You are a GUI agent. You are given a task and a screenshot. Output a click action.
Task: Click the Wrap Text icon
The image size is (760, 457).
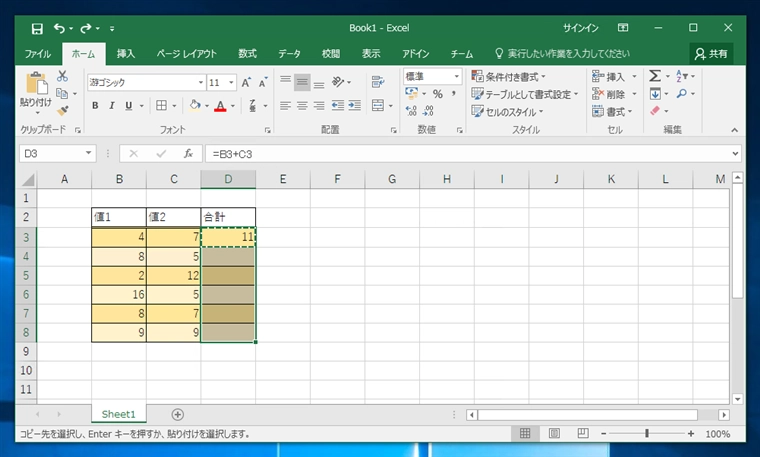coord(378,82)
